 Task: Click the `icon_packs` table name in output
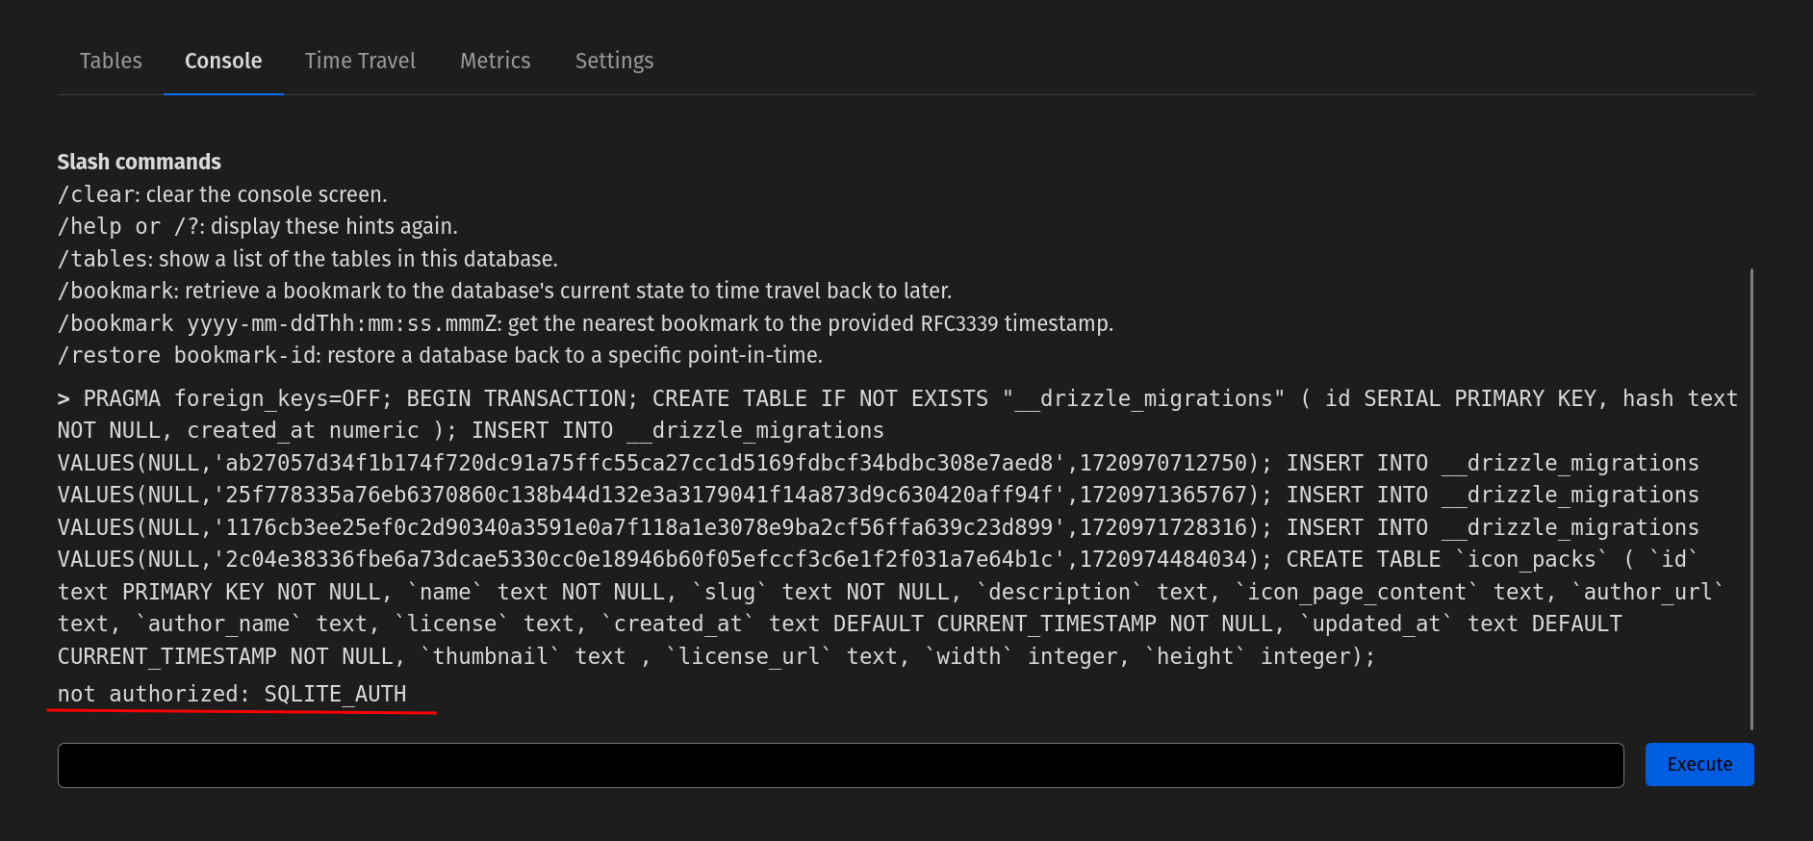tap(1531, 560)
